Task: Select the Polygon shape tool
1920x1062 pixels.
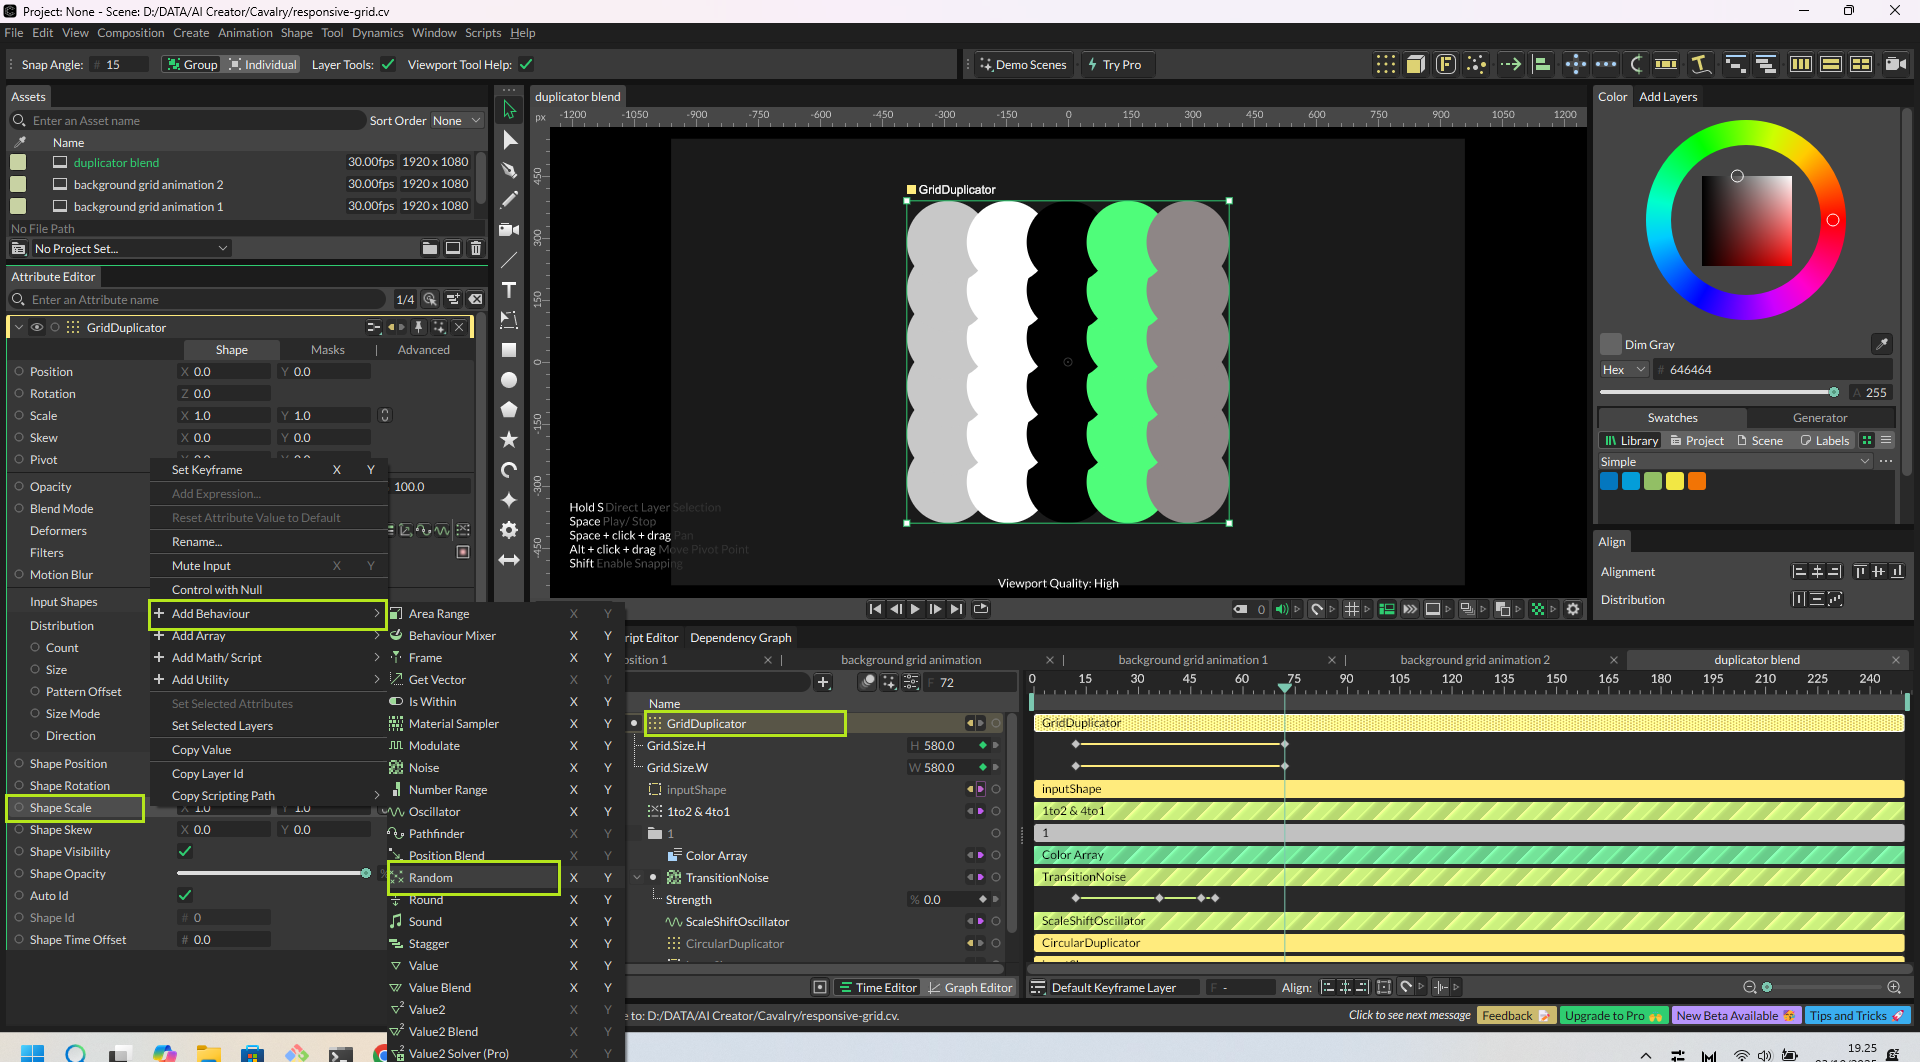Action: [x=509, y=410]
